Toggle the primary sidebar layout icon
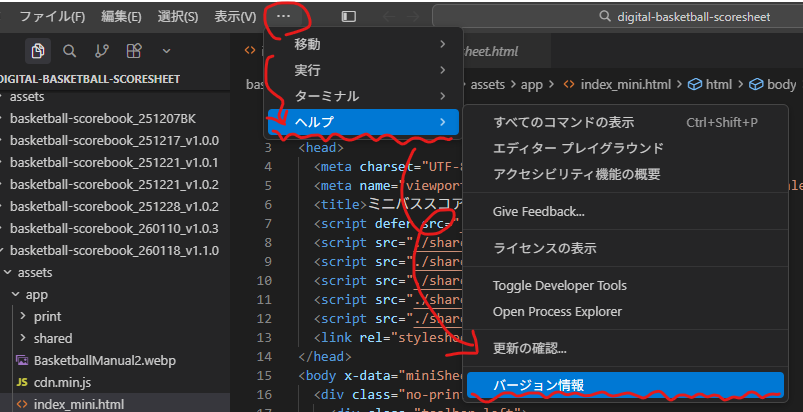803x412 pixels. point(349,17)
